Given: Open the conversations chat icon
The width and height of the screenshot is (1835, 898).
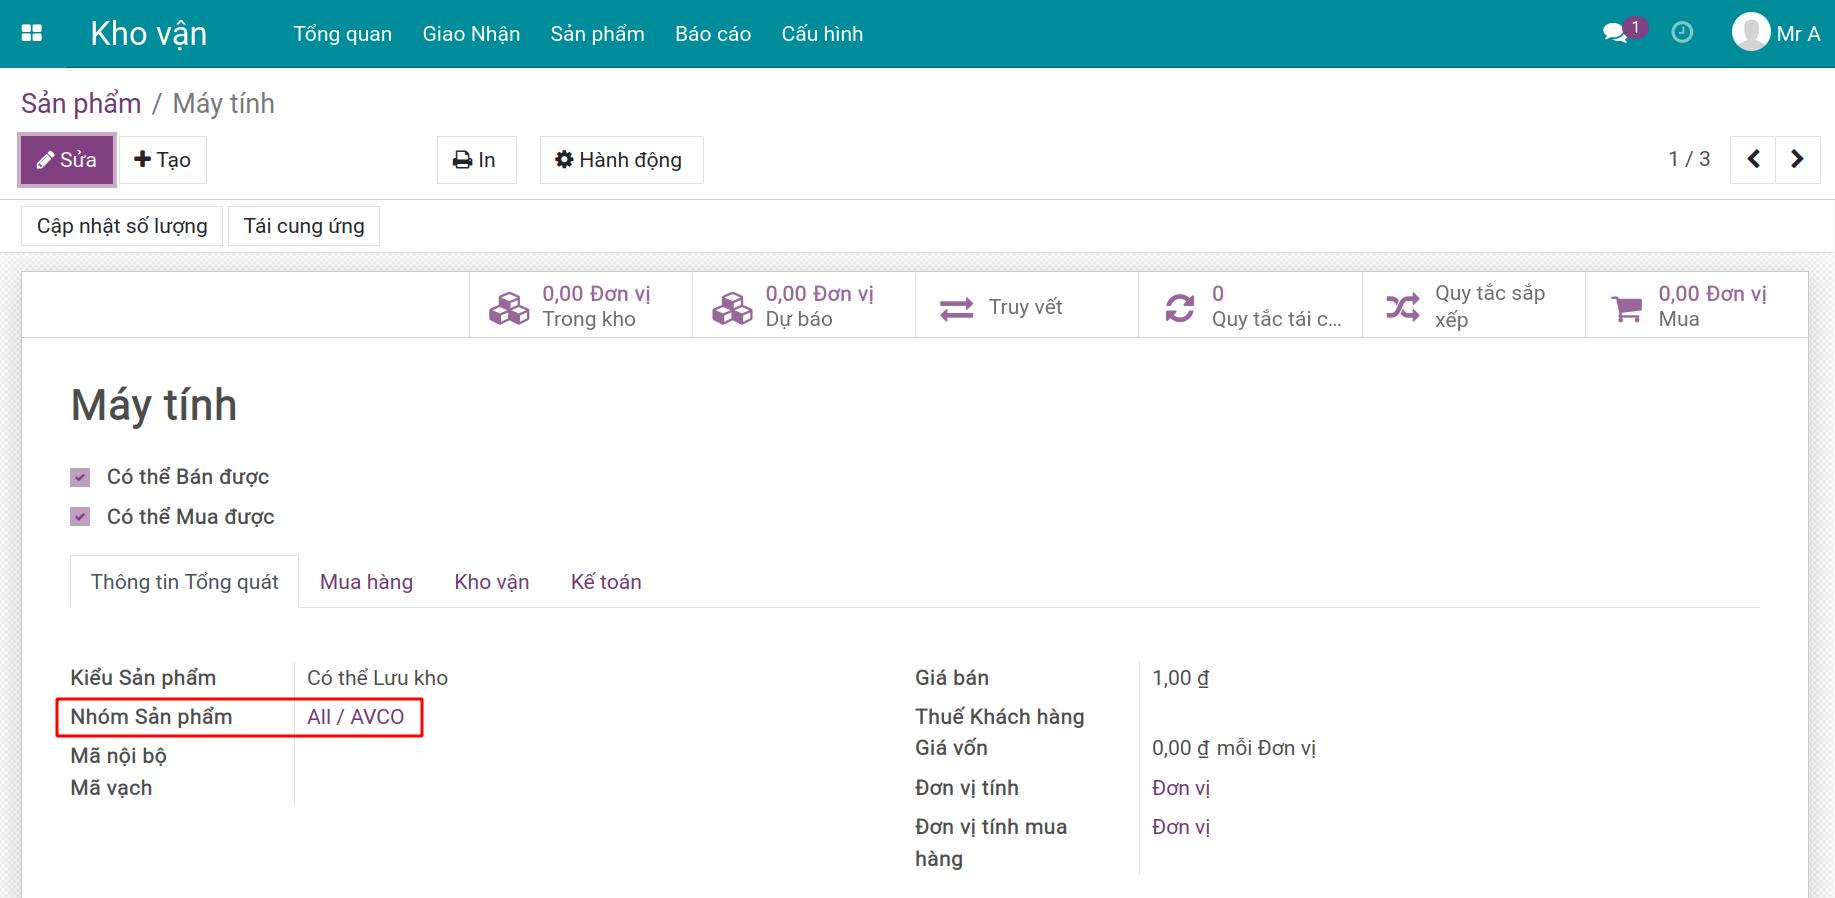Looking at the screenshot, I should point(1615,33).
